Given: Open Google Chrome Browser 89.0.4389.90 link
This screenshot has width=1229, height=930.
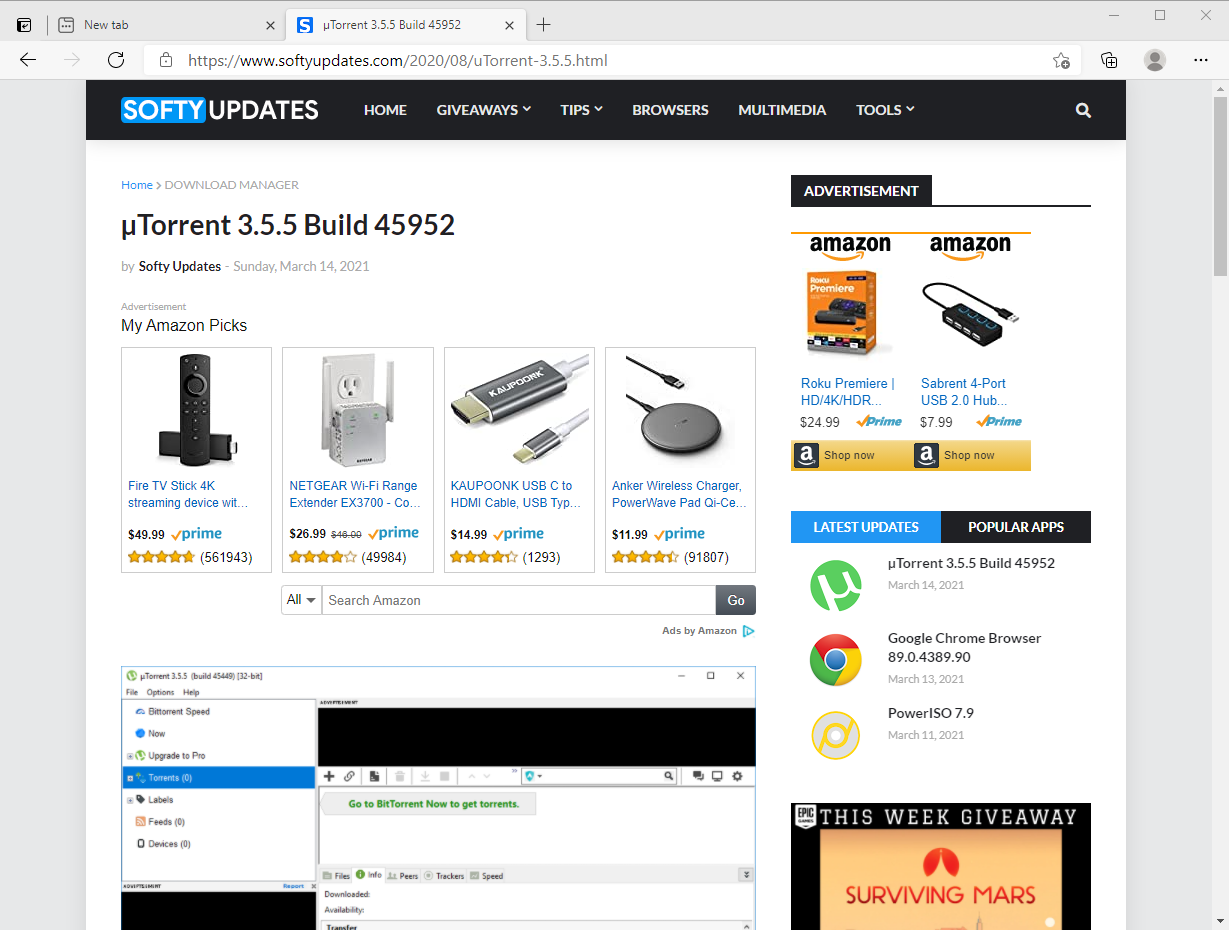Looking at the screenshot, I should 965,647.
